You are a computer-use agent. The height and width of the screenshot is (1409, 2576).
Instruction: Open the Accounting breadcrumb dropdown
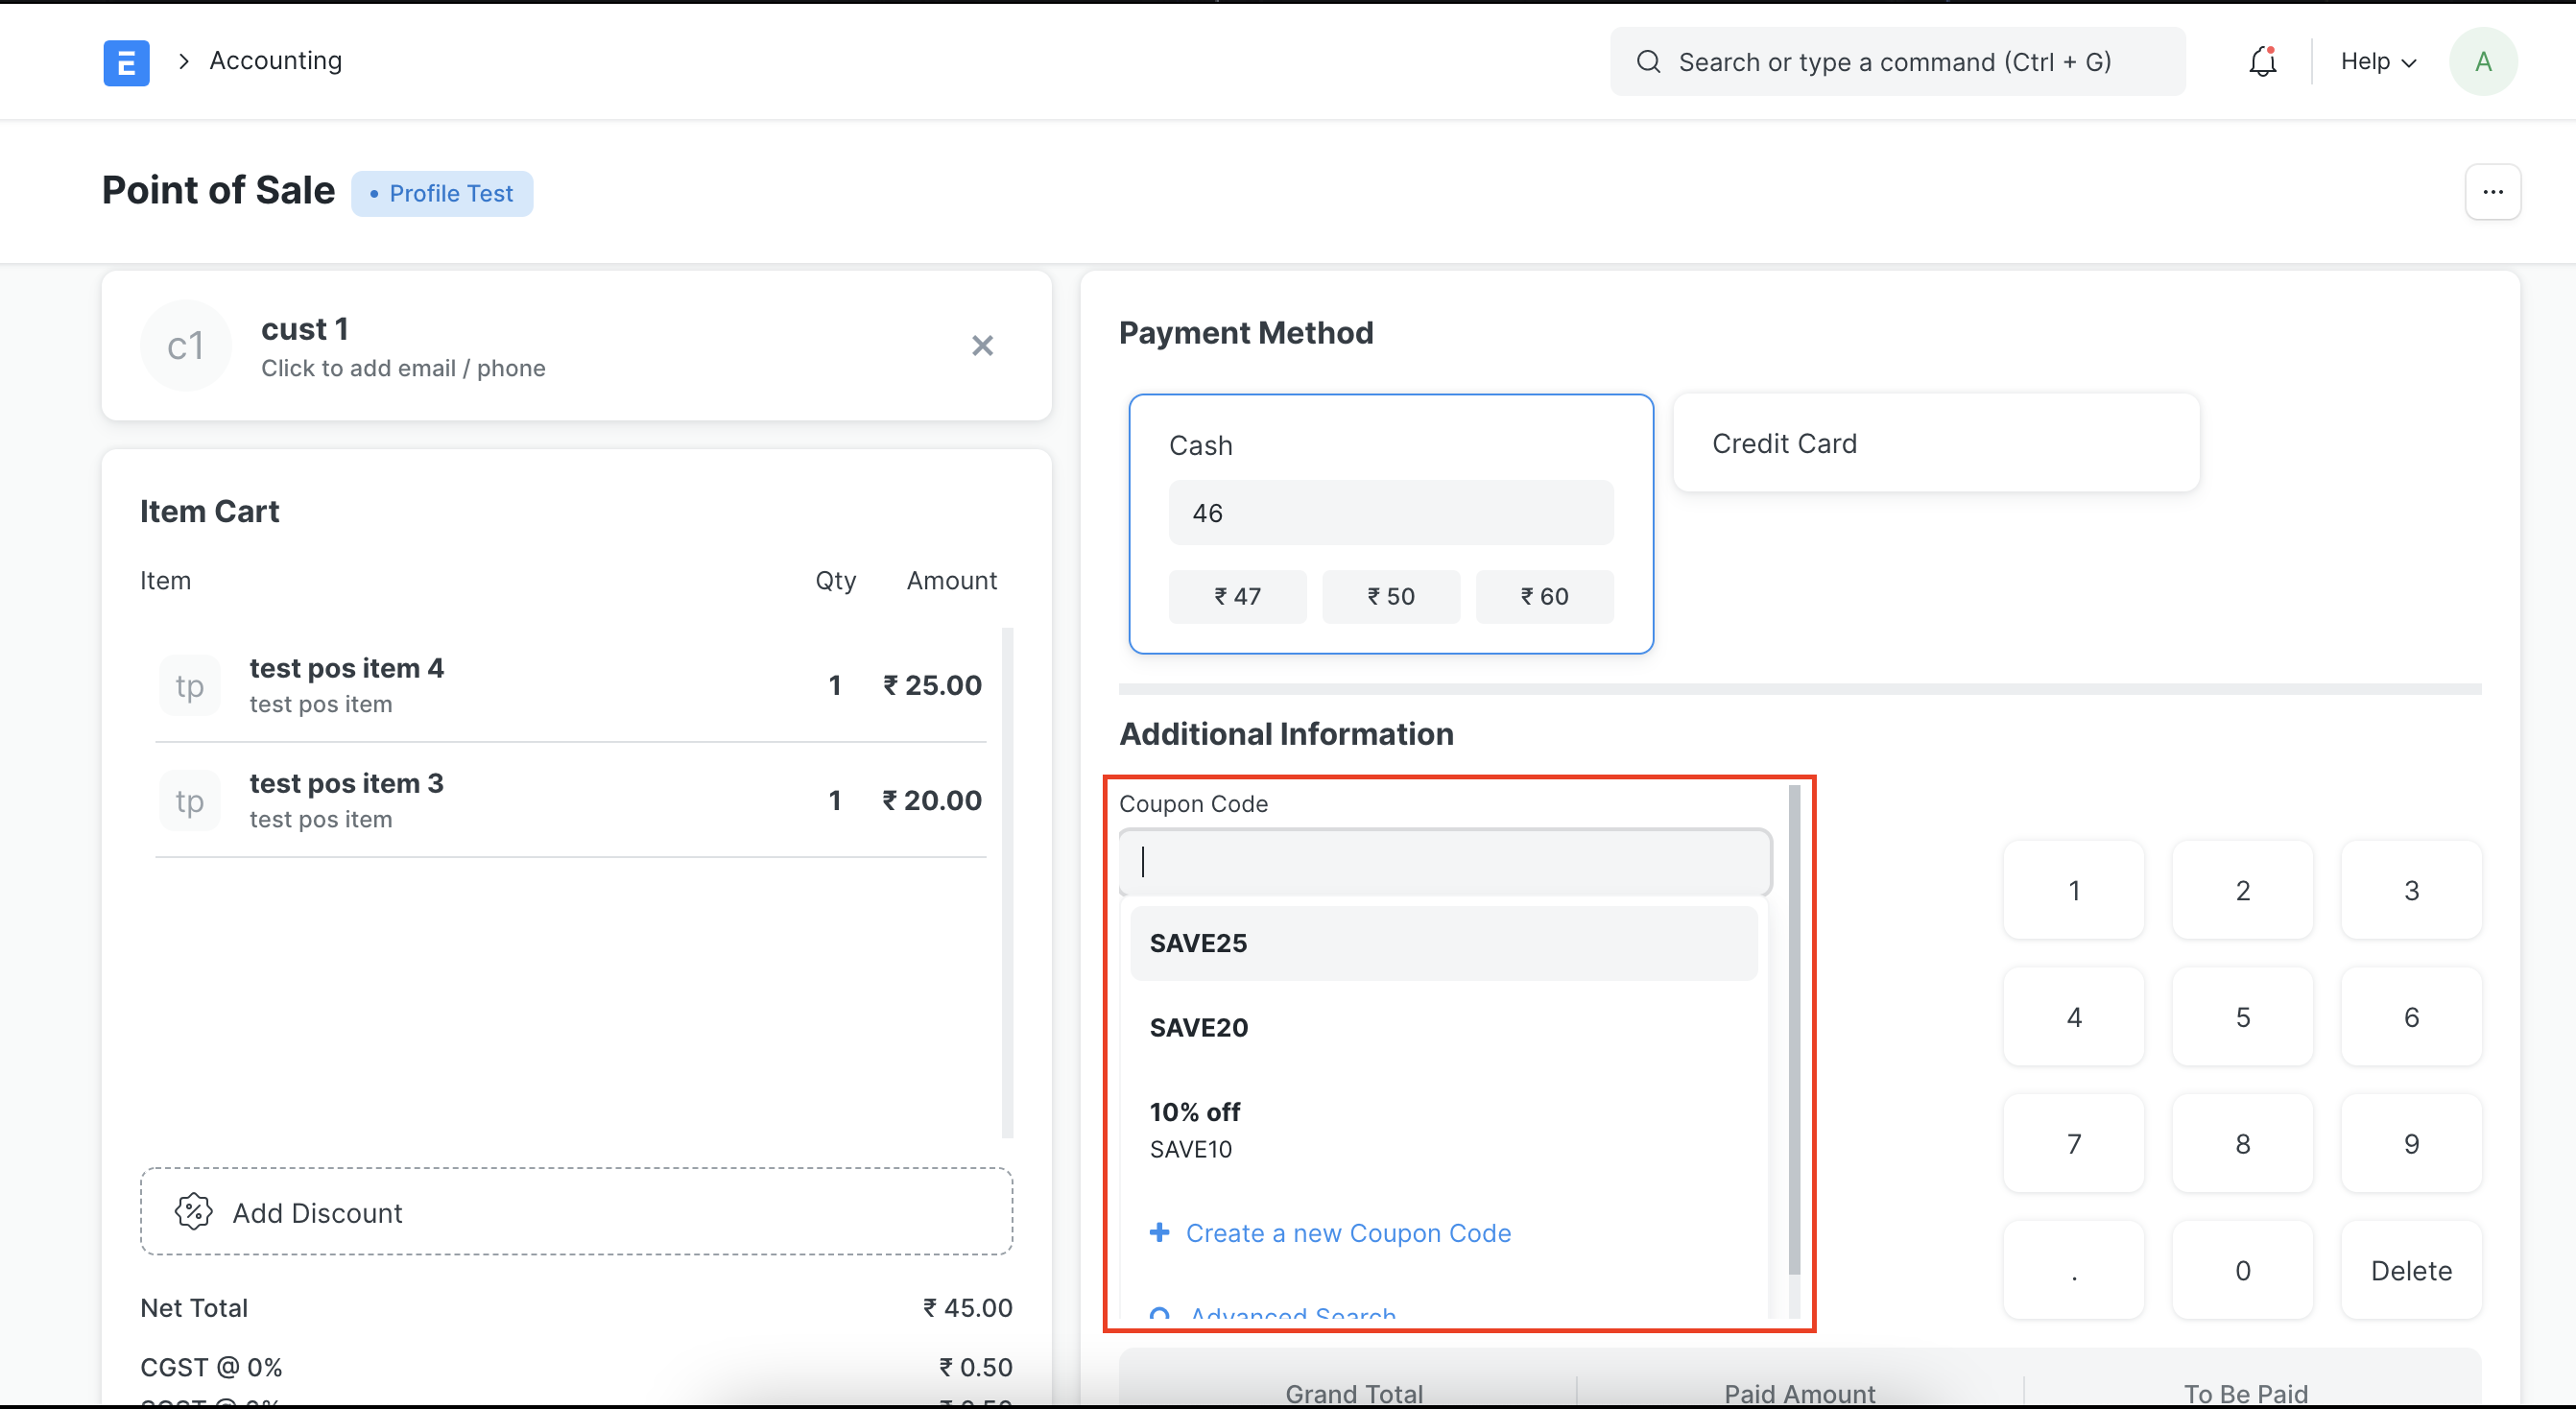[274, 59]
